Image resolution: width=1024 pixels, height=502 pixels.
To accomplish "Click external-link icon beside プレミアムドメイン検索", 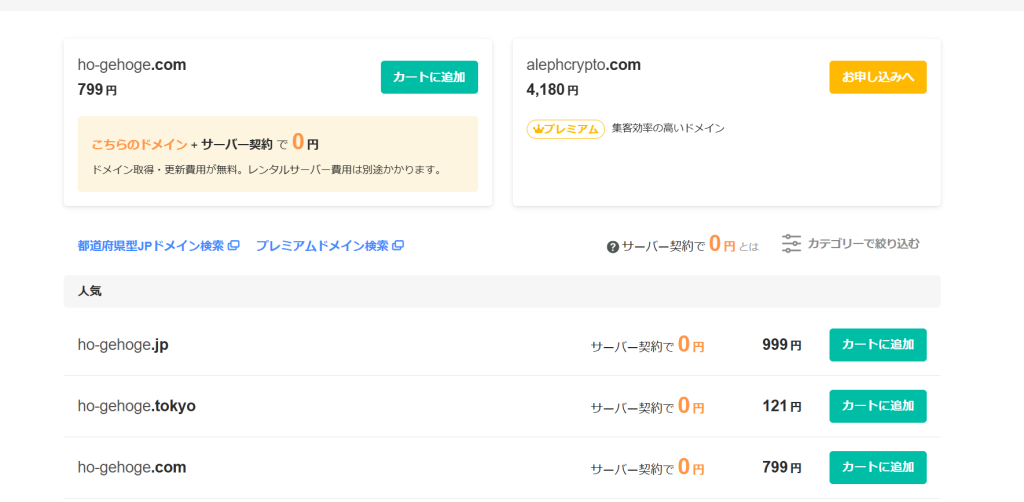I will tap(397, 246).
